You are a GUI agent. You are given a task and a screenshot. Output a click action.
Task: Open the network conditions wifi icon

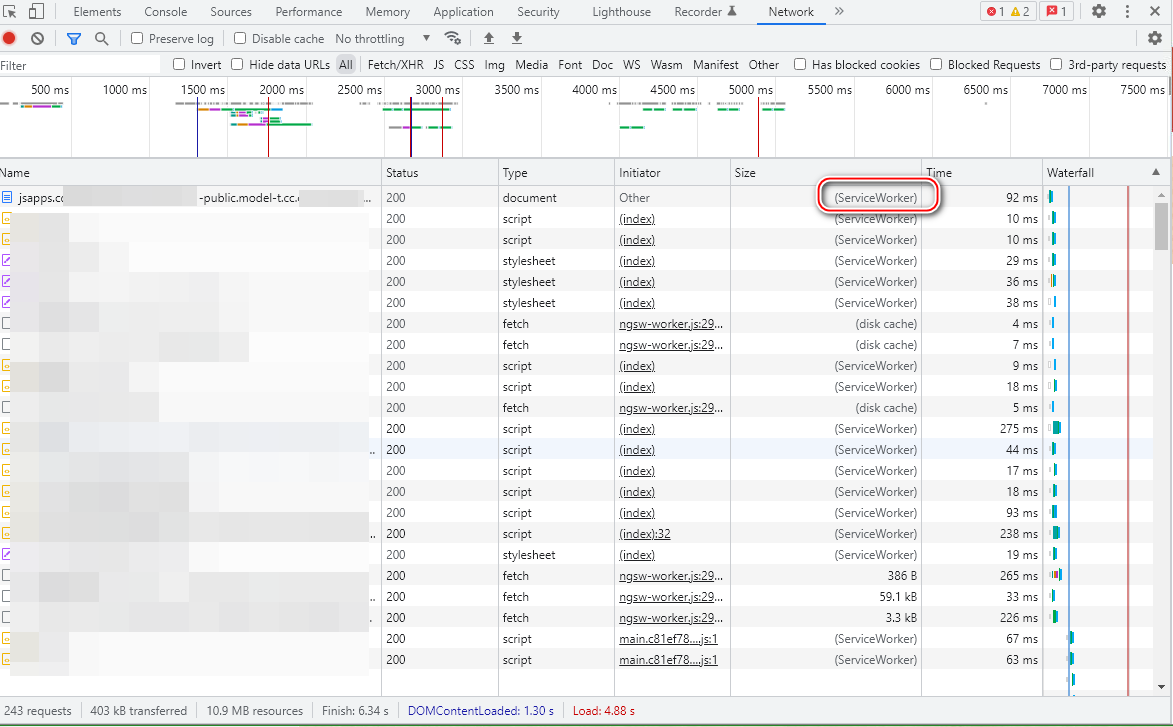(453, 38)
